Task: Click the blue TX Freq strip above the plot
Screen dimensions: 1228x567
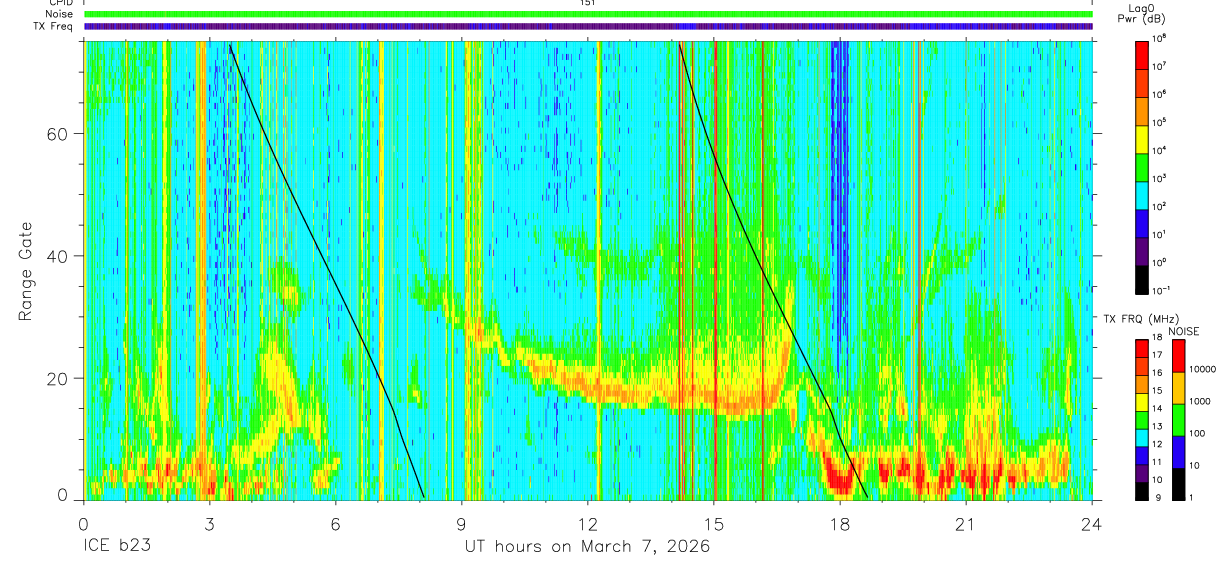Action: 588,26
